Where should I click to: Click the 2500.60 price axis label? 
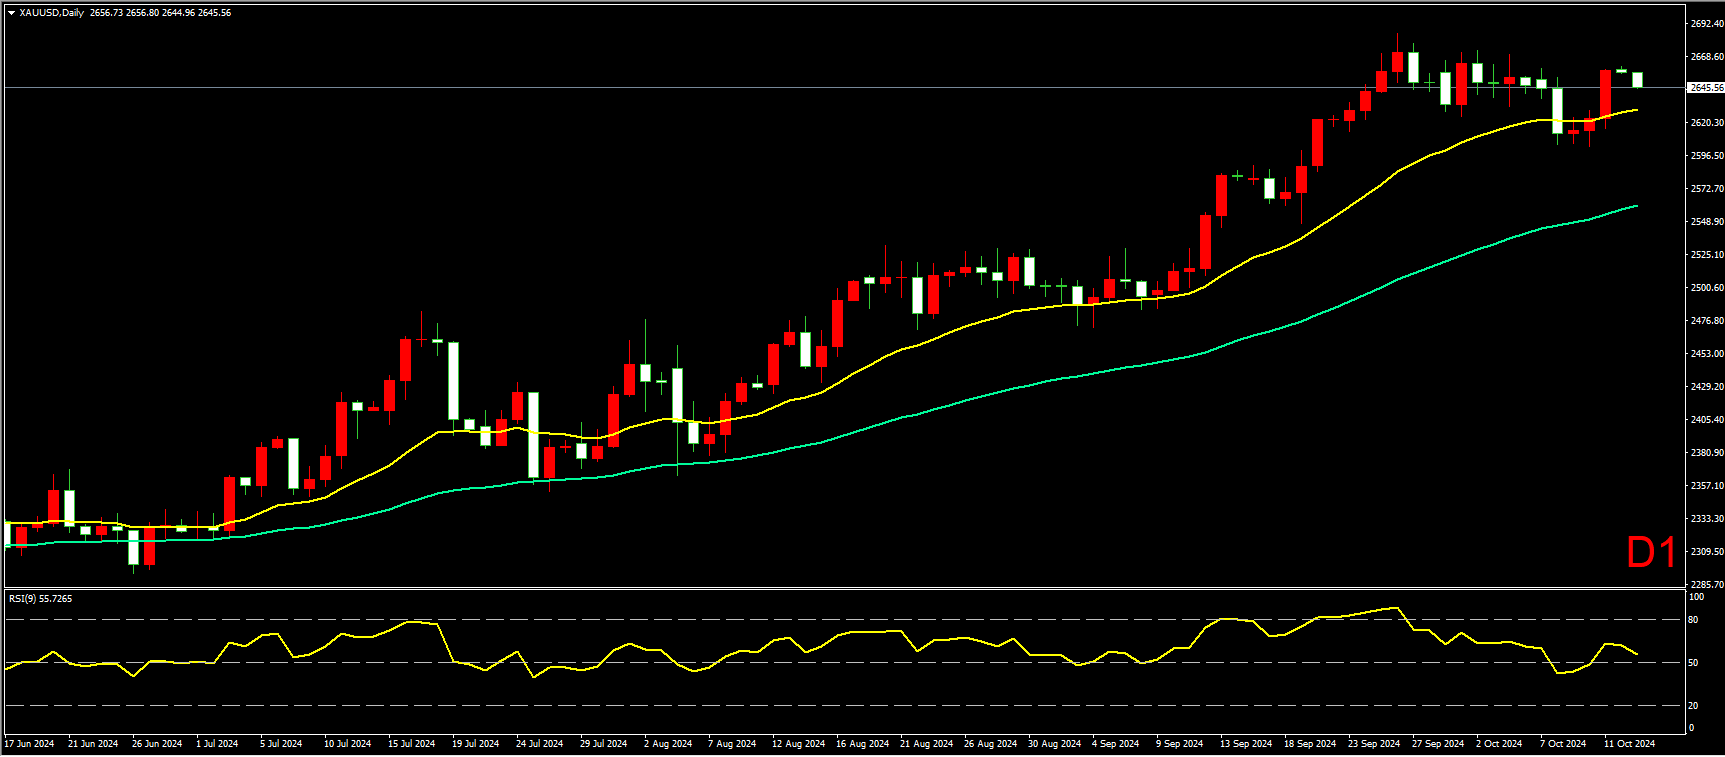1707,288
